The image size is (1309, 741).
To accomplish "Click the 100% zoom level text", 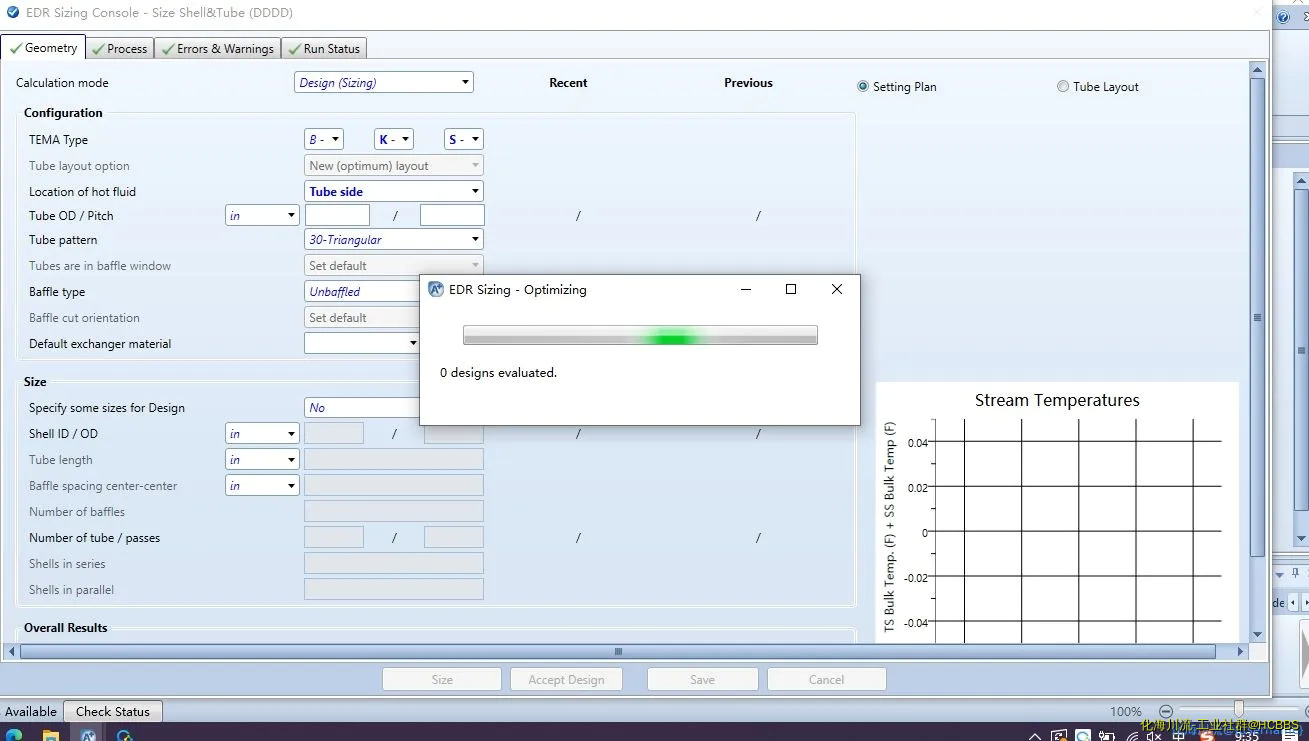I will (x=1126, y=711).
